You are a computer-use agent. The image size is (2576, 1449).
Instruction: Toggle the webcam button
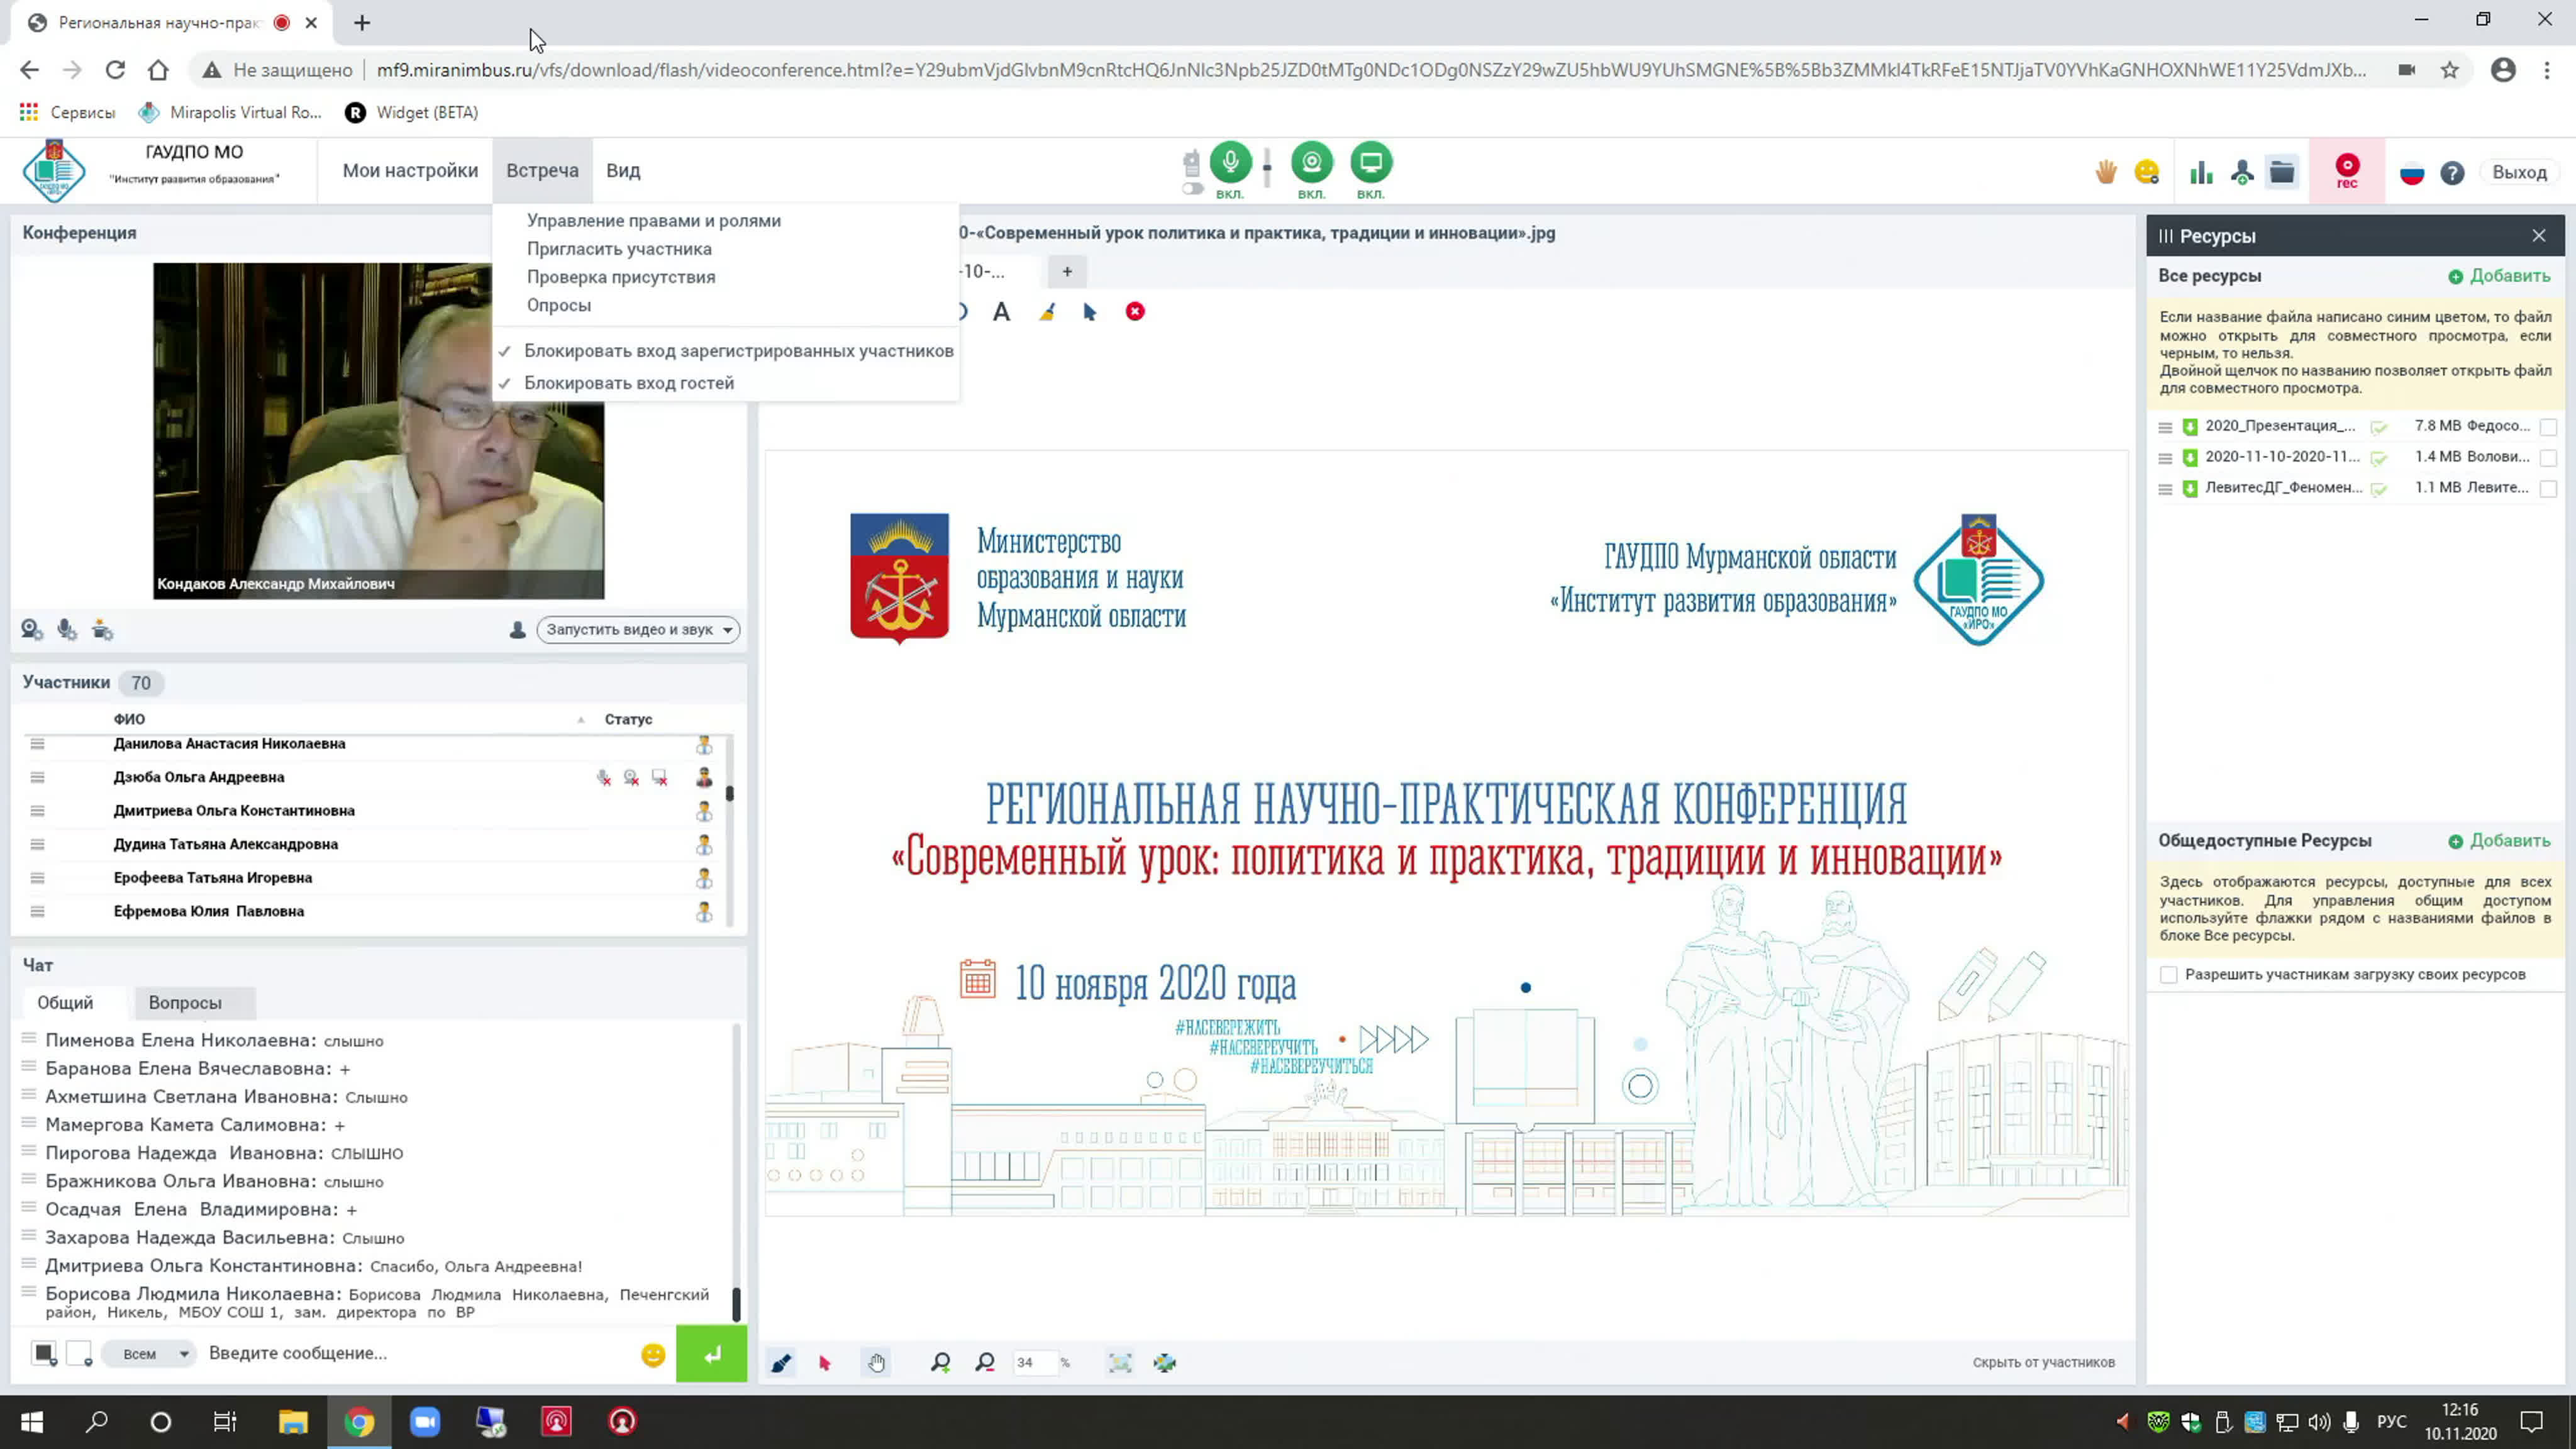(x=1311, y=162)
